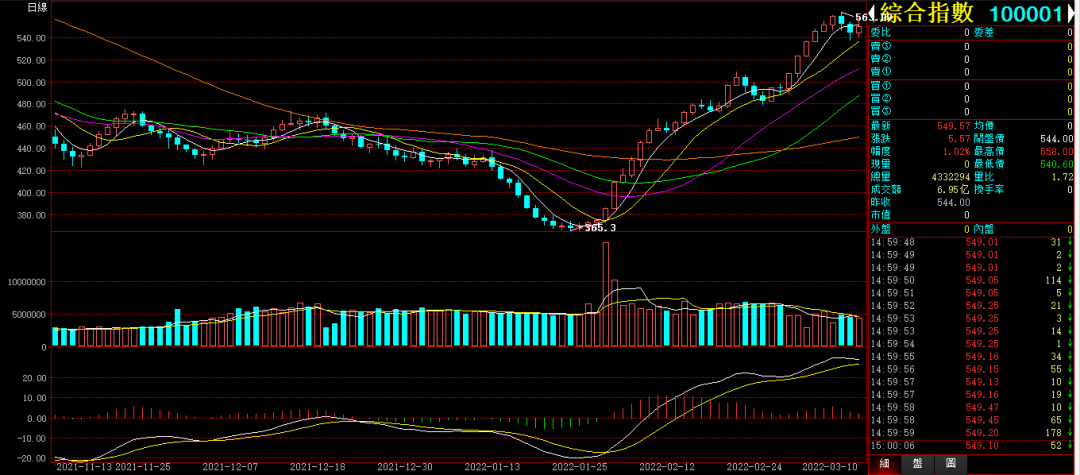The width and height of the screenshot is (1080, 475).
Task: Click the green arrow in 14:59:55 row
Action: tap(1070, 356)
